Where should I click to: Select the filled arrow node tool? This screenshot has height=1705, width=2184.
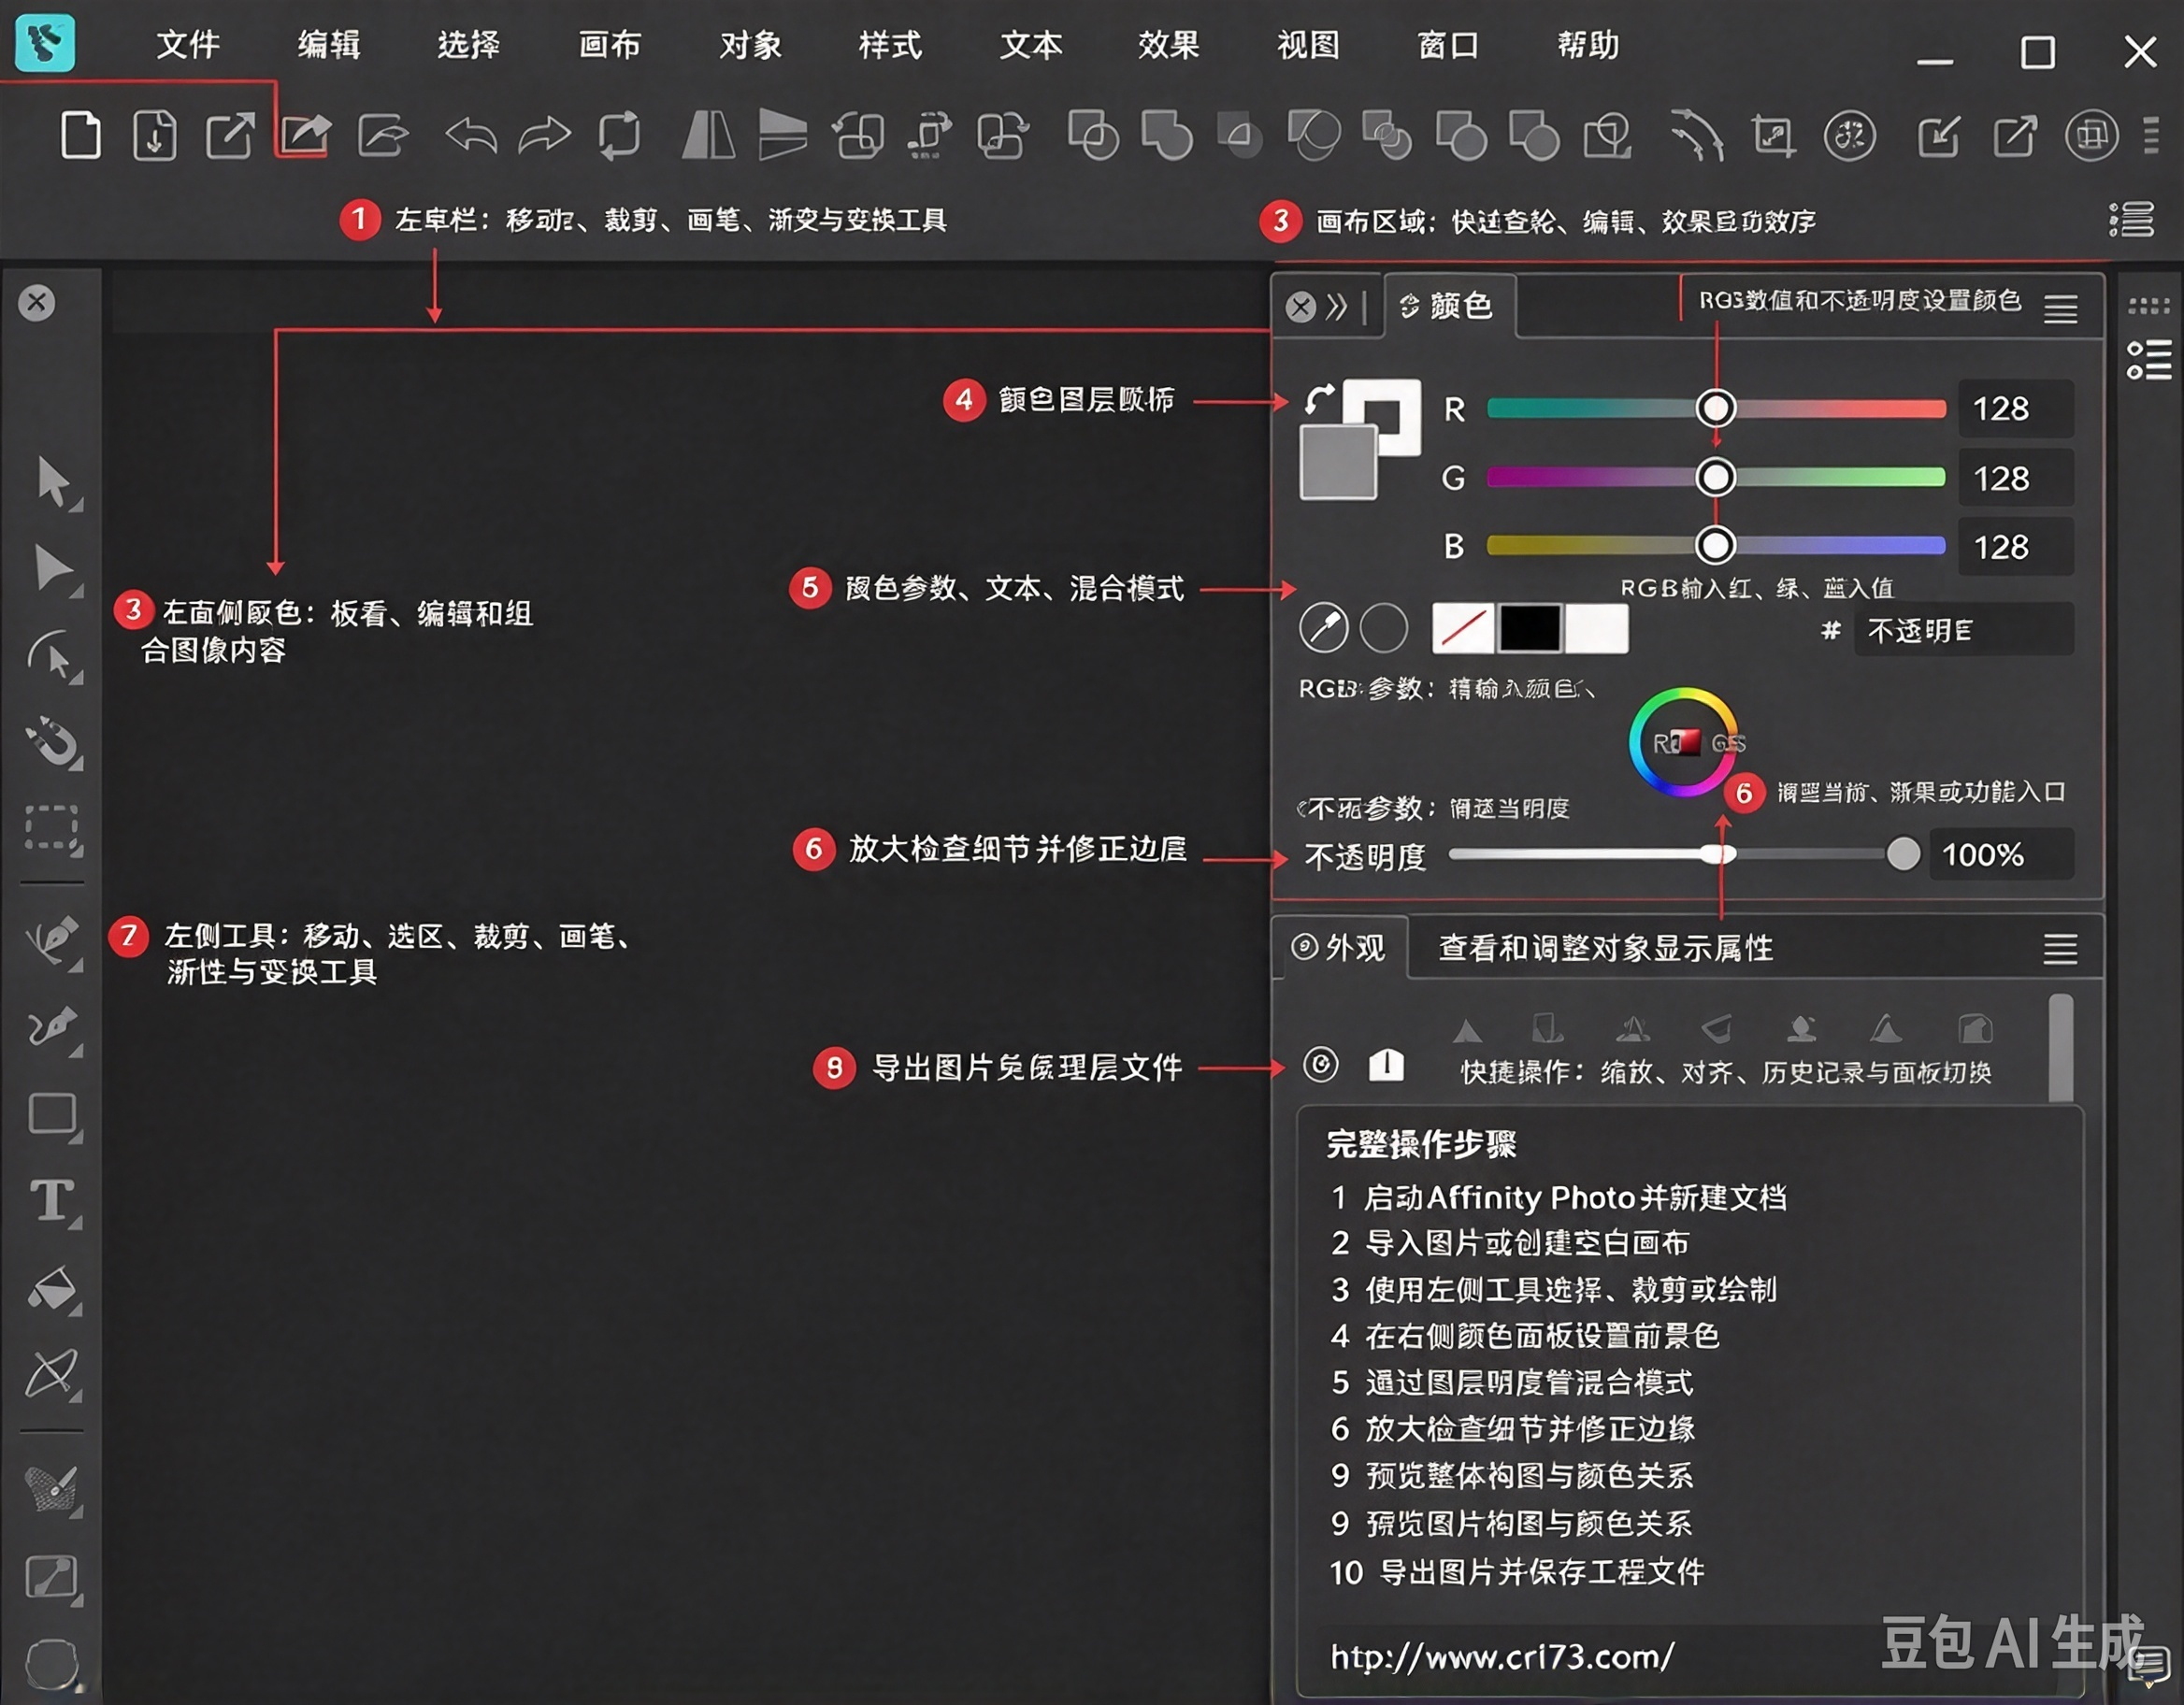(x=53, y=570)
